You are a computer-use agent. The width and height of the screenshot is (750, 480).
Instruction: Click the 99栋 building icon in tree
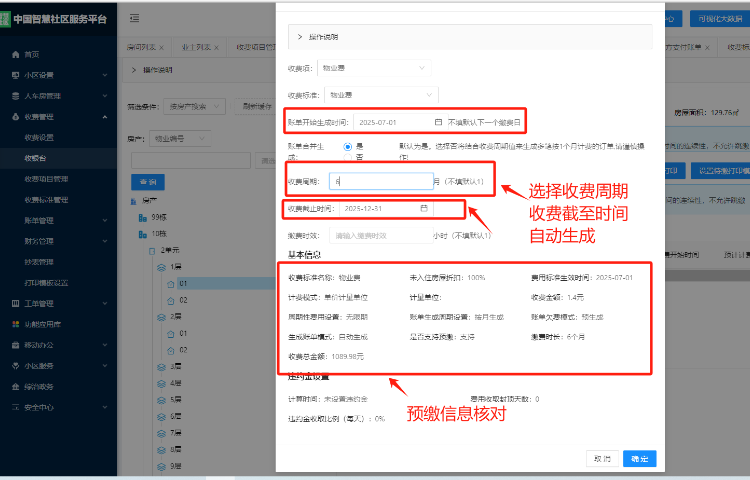point(143,218)
